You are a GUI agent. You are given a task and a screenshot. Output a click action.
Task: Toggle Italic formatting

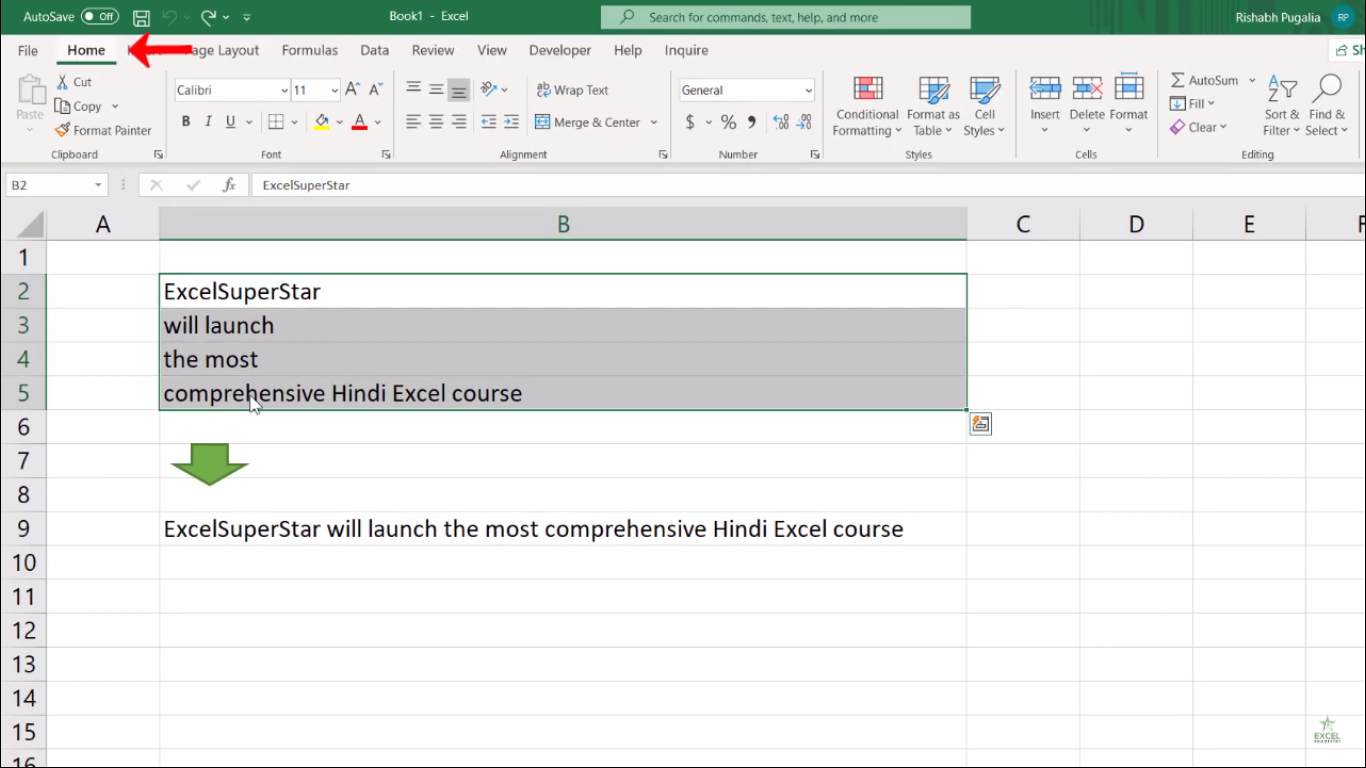click(x=208, y=122)
